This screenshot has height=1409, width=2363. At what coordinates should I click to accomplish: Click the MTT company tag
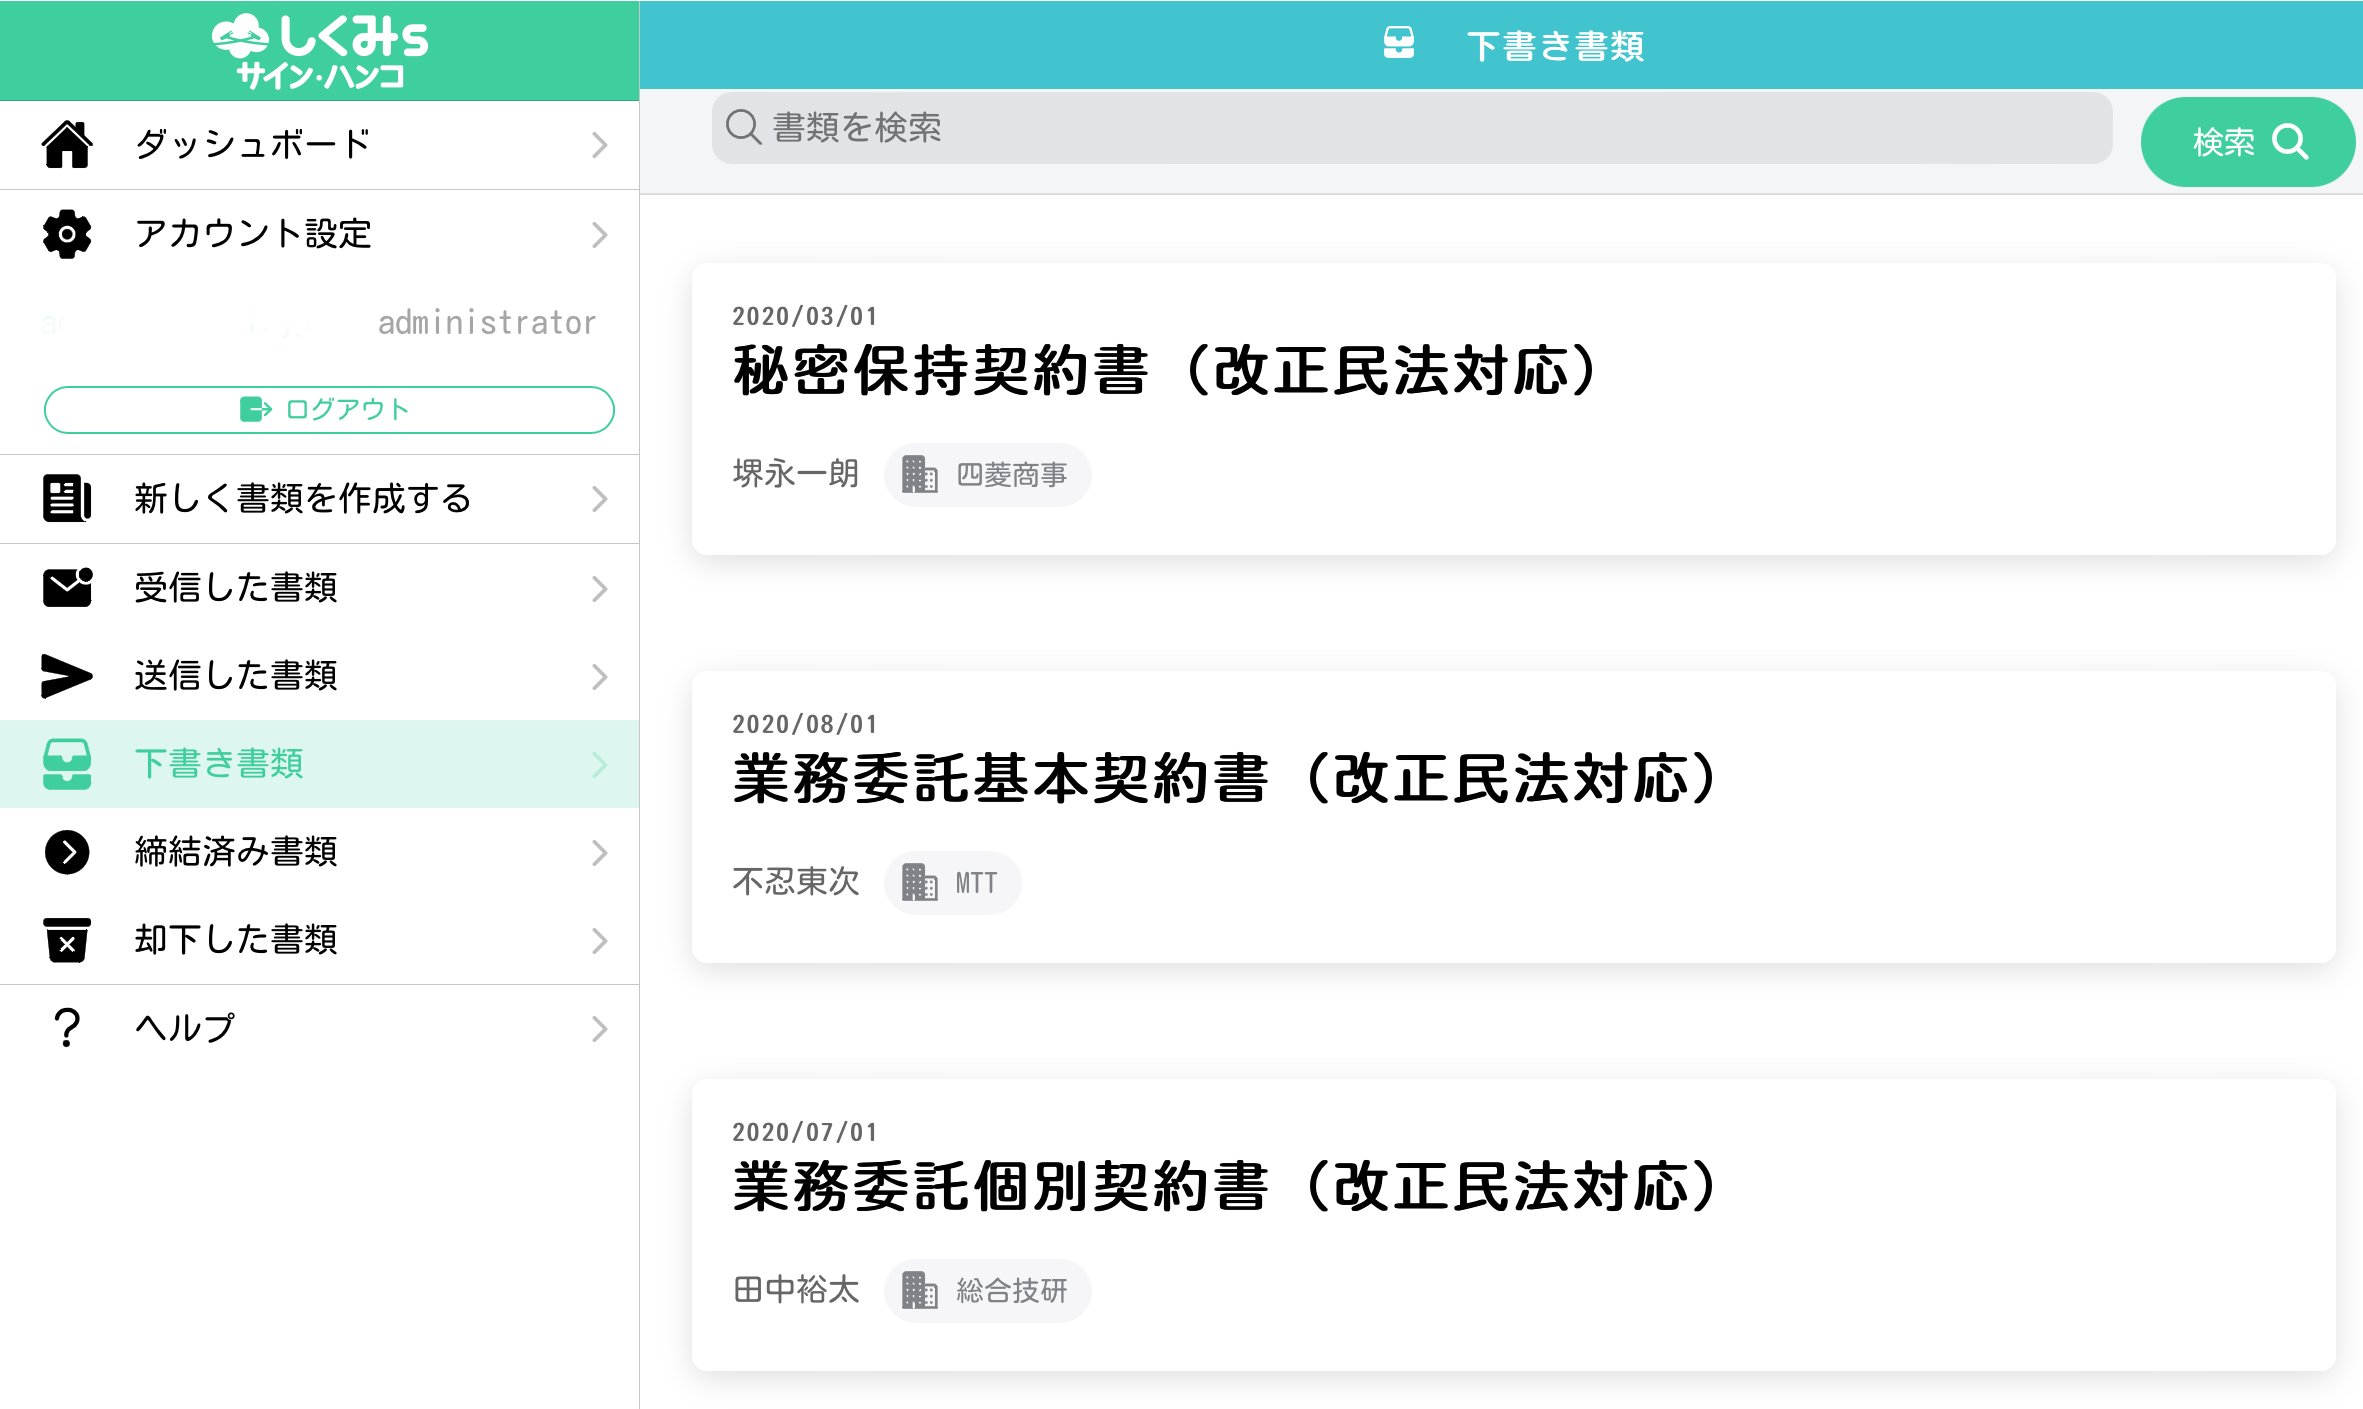pyautogui.click(x=952, y=883)
